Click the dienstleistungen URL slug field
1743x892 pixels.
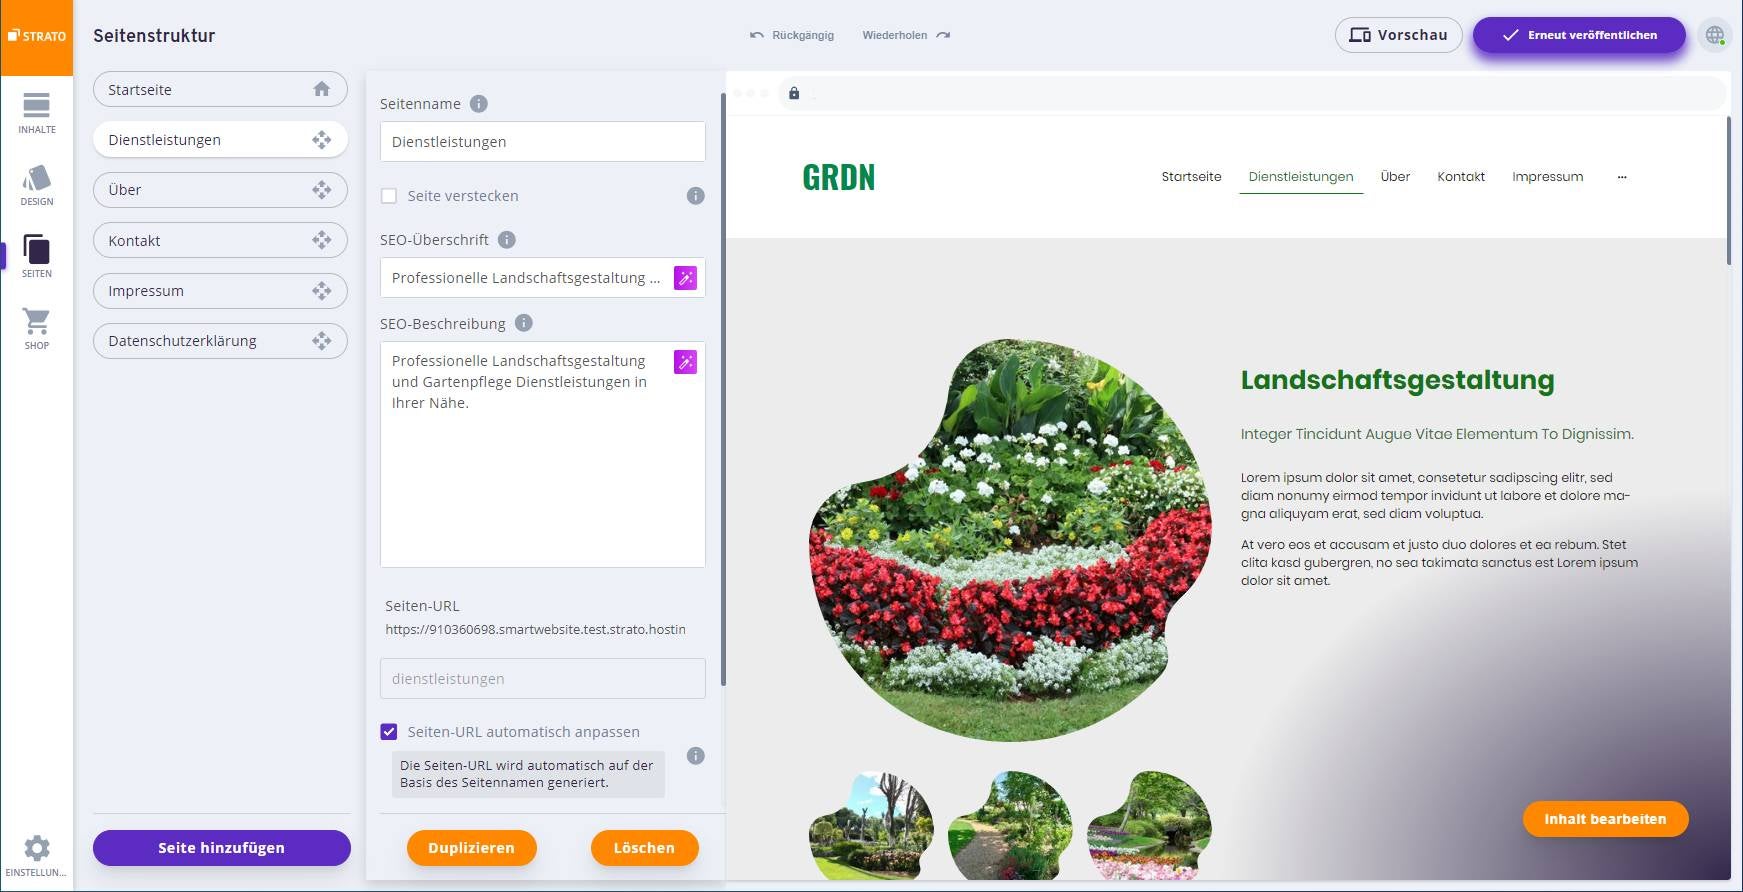[x=543, y=679]
